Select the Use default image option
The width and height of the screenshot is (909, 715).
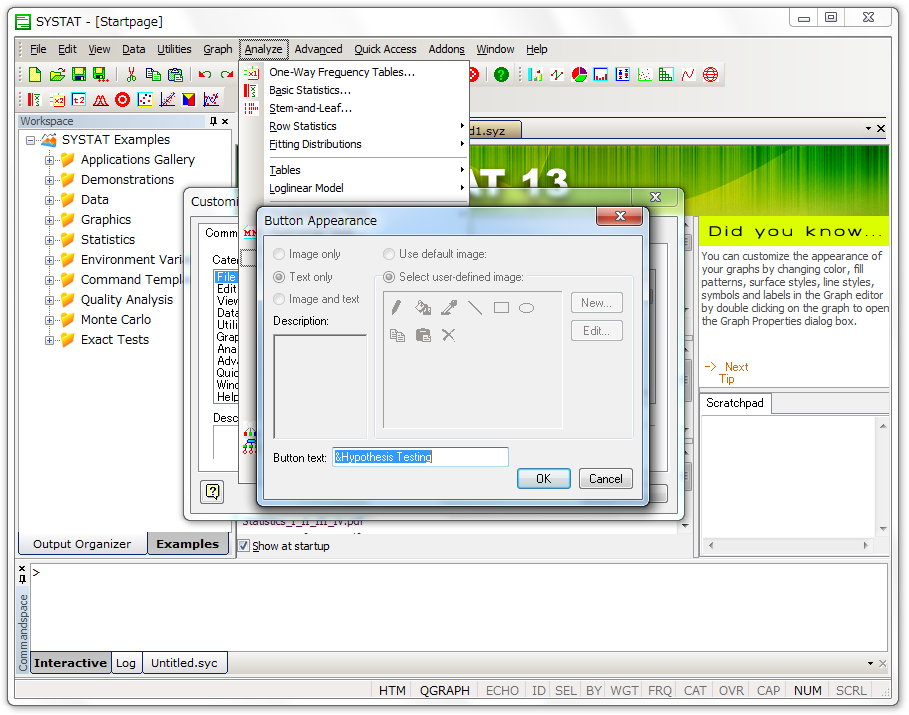tap(389, 254)
